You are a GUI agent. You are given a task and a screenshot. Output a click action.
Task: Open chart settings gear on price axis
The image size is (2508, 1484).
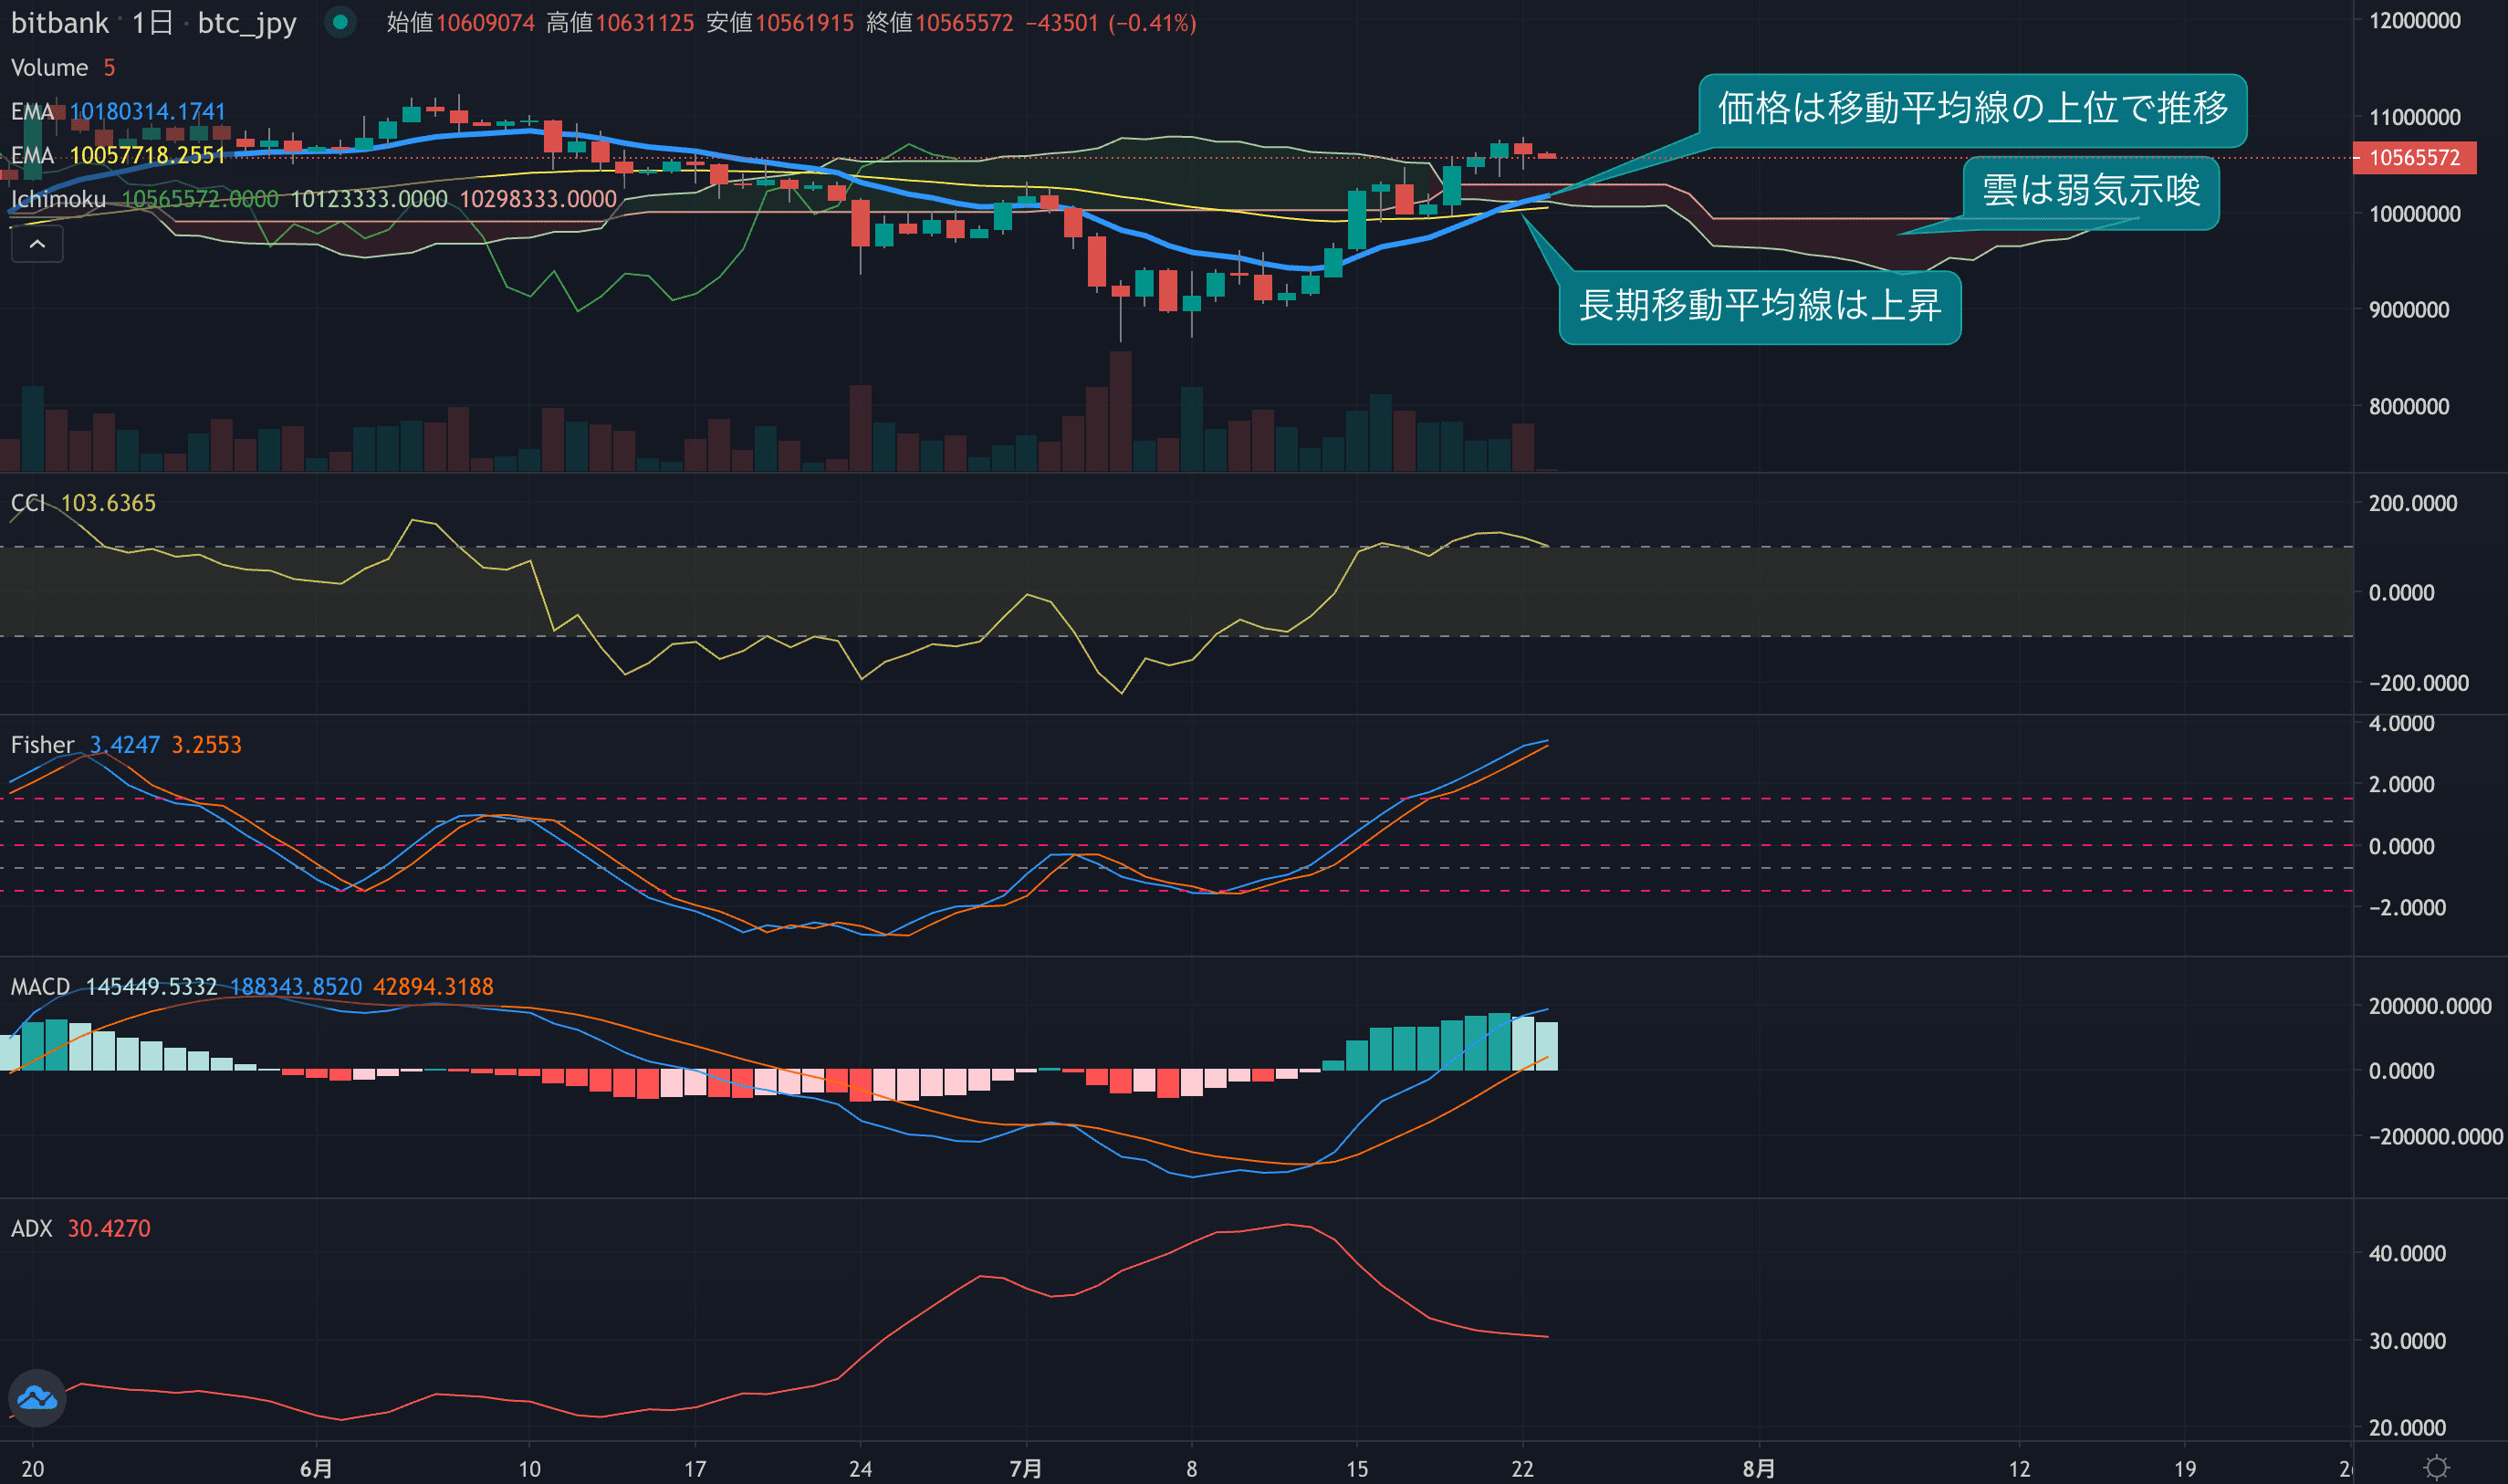coord(2436,1467)
